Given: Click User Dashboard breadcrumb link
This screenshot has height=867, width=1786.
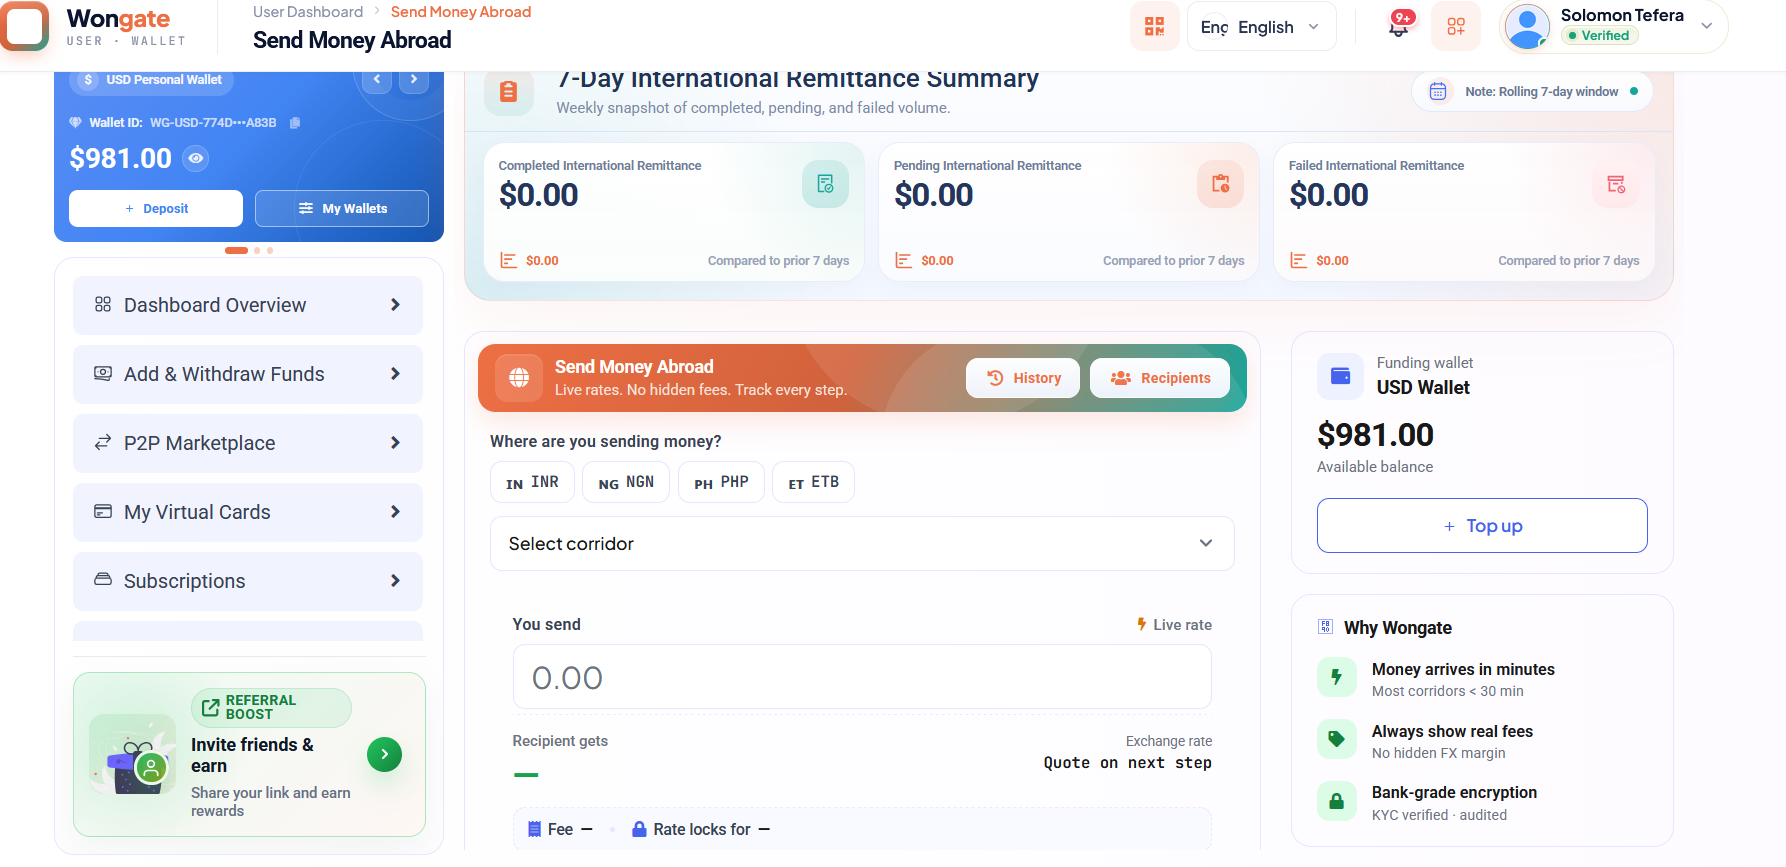Looking at the screenshot, I should 308,12.
